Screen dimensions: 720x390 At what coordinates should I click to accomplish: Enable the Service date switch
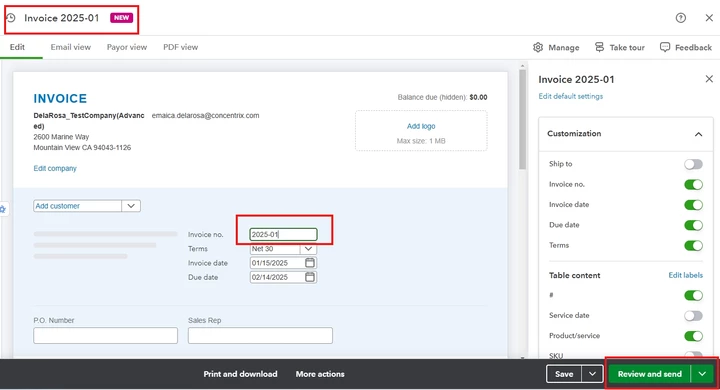(x=693, y=316)
